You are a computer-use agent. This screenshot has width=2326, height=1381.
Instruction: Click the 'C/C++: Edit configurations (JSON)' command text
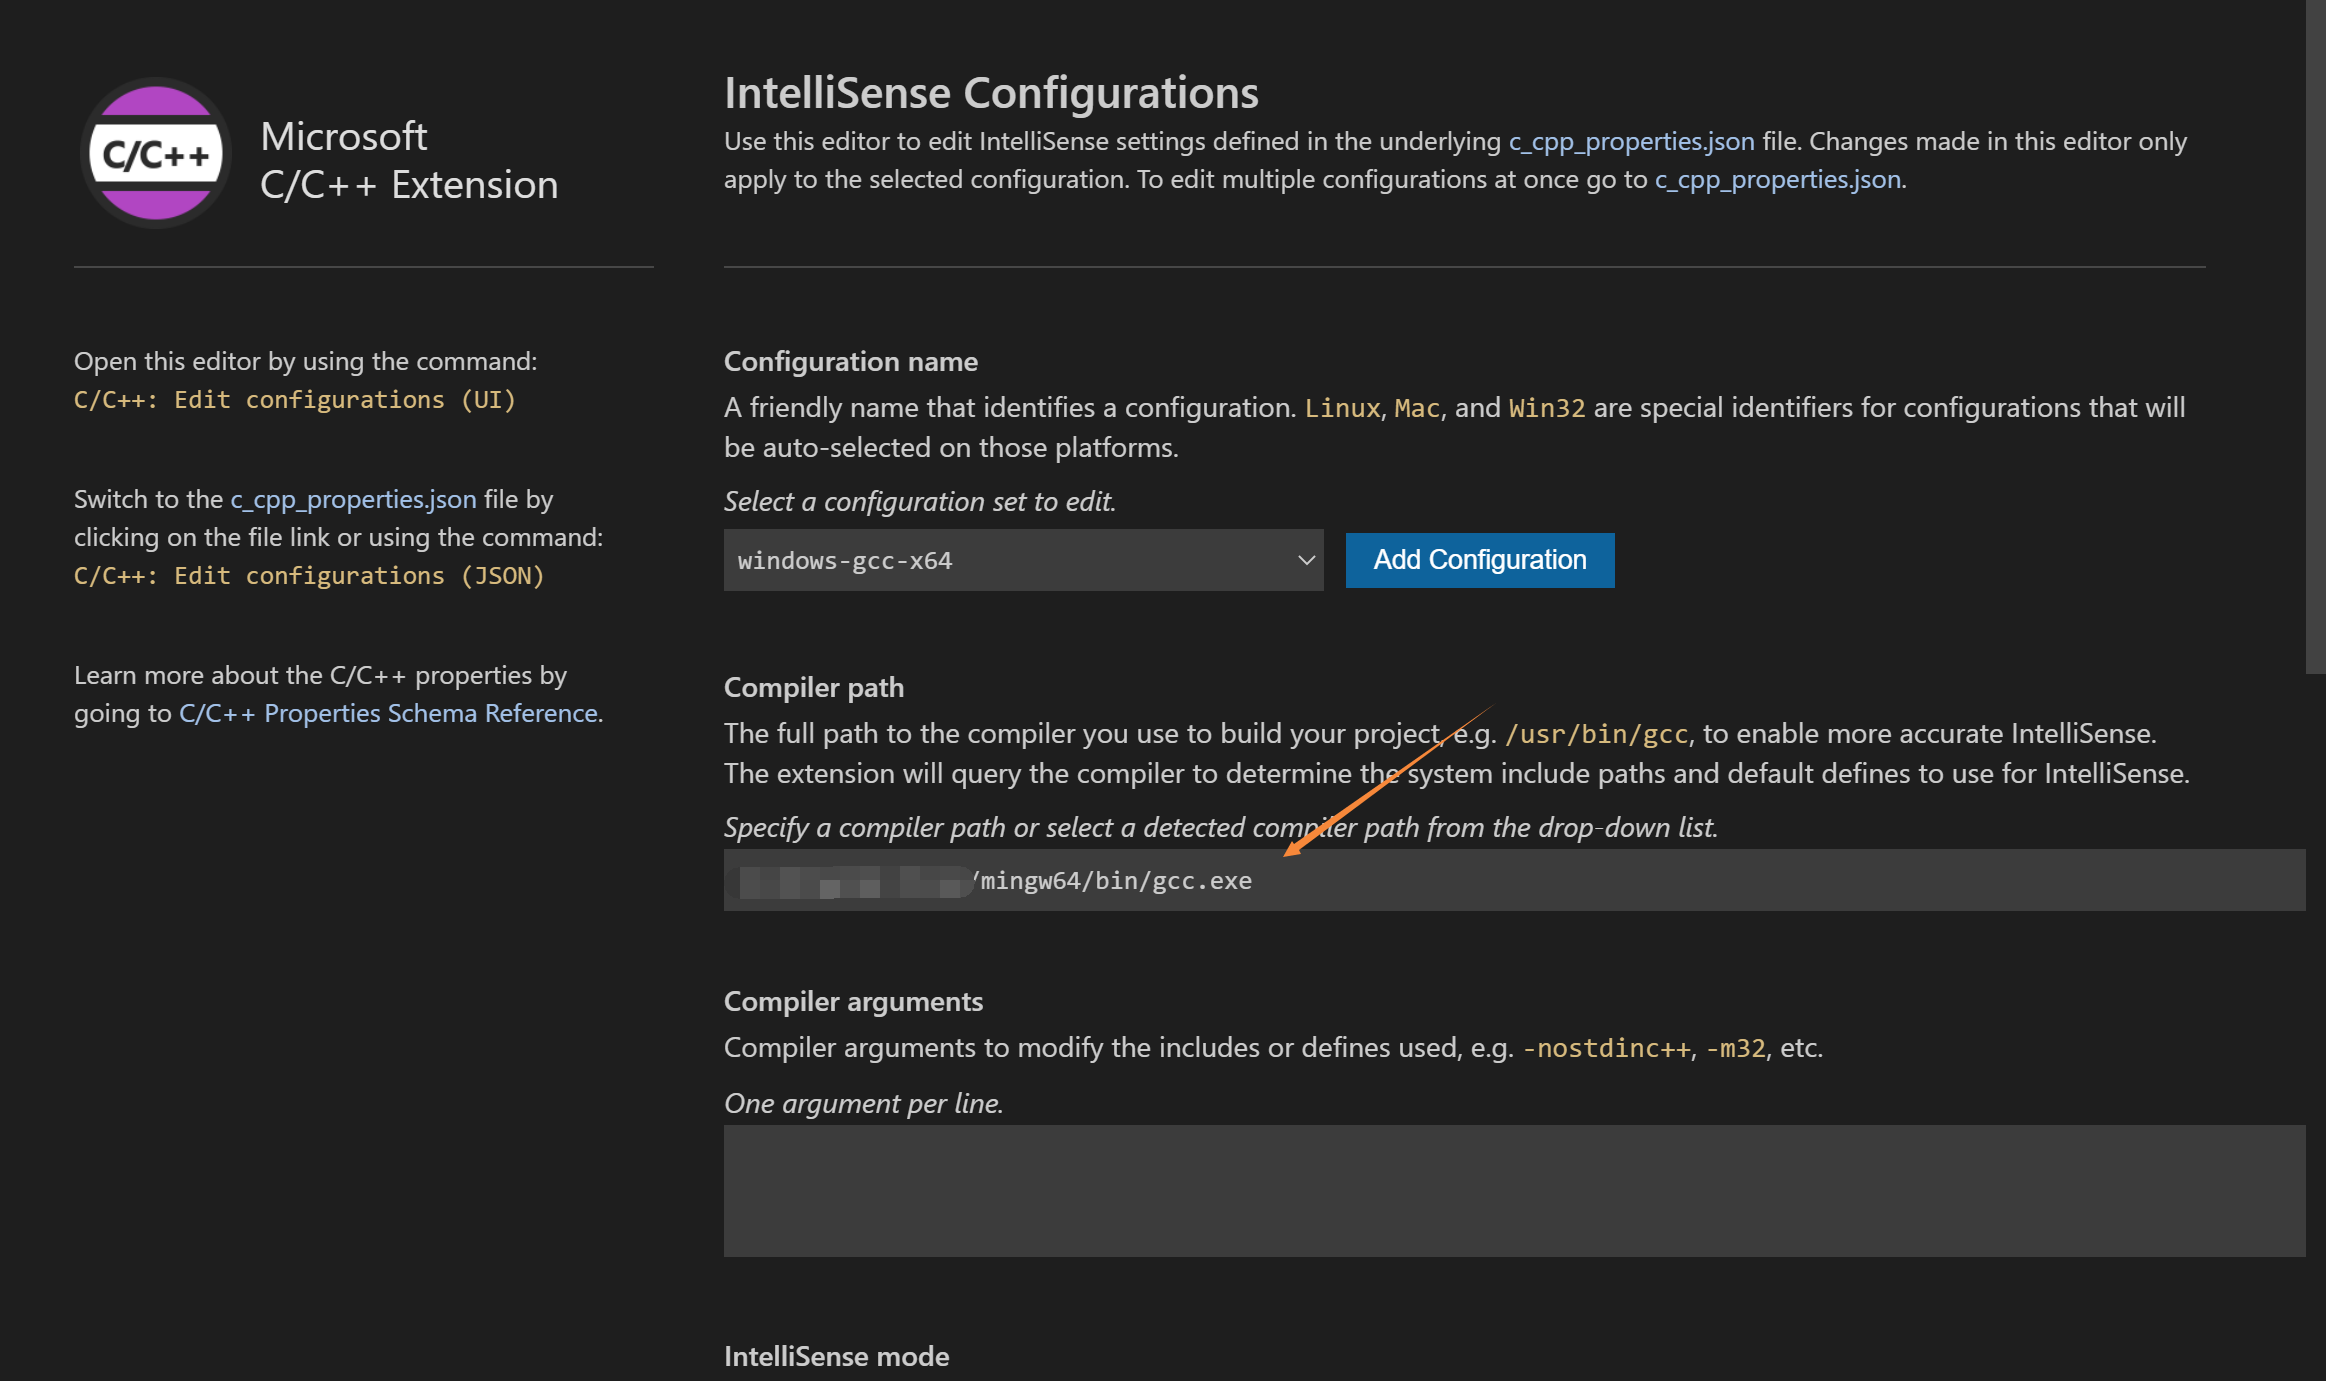pos(309,576)
